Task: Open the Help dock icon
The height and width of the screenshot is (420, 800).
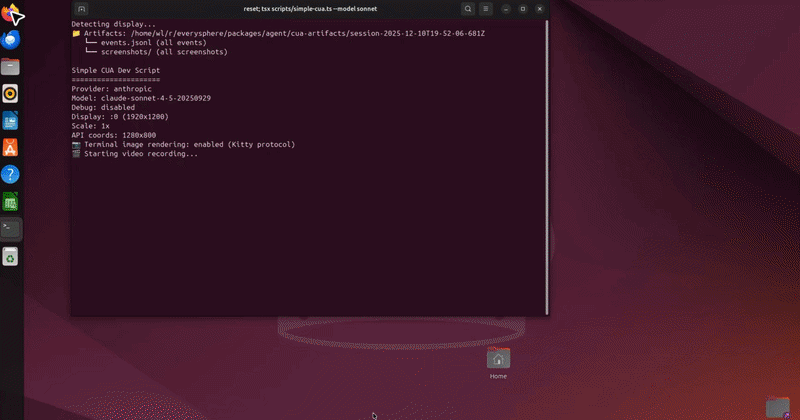Action: (x=10, y=175)
